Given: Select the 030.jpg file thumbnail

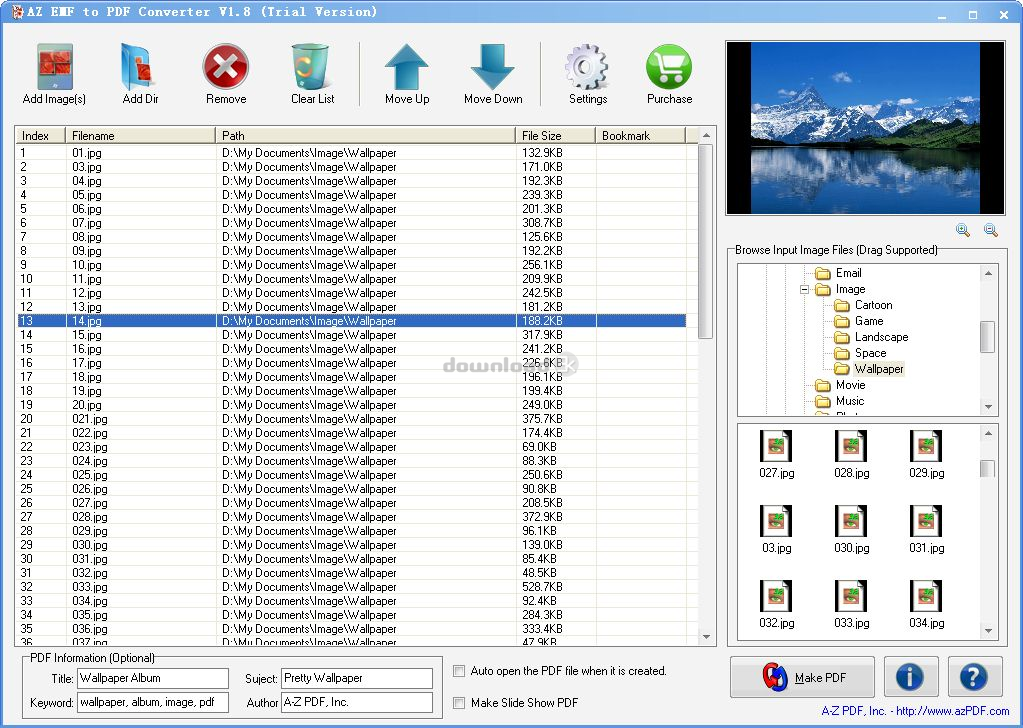Looking at the screenshot, I should pos(851,530).
